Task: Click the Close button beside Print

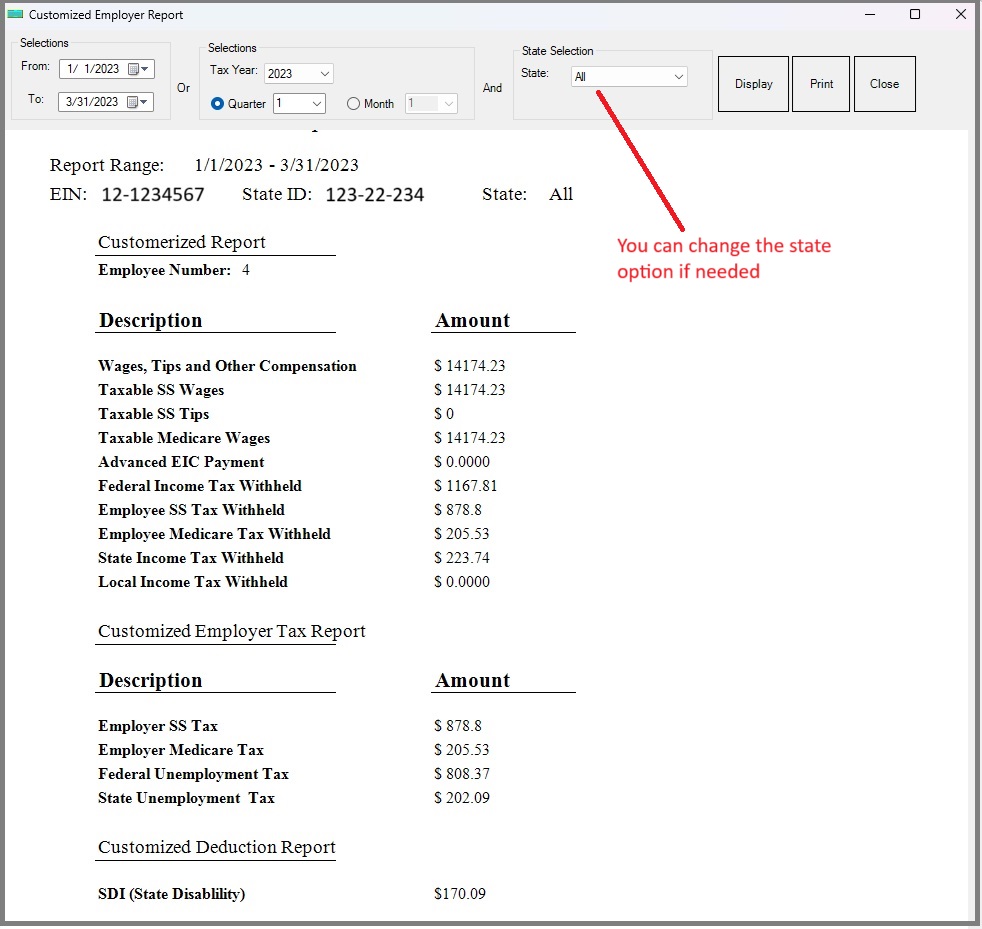Action: (884, 84)
